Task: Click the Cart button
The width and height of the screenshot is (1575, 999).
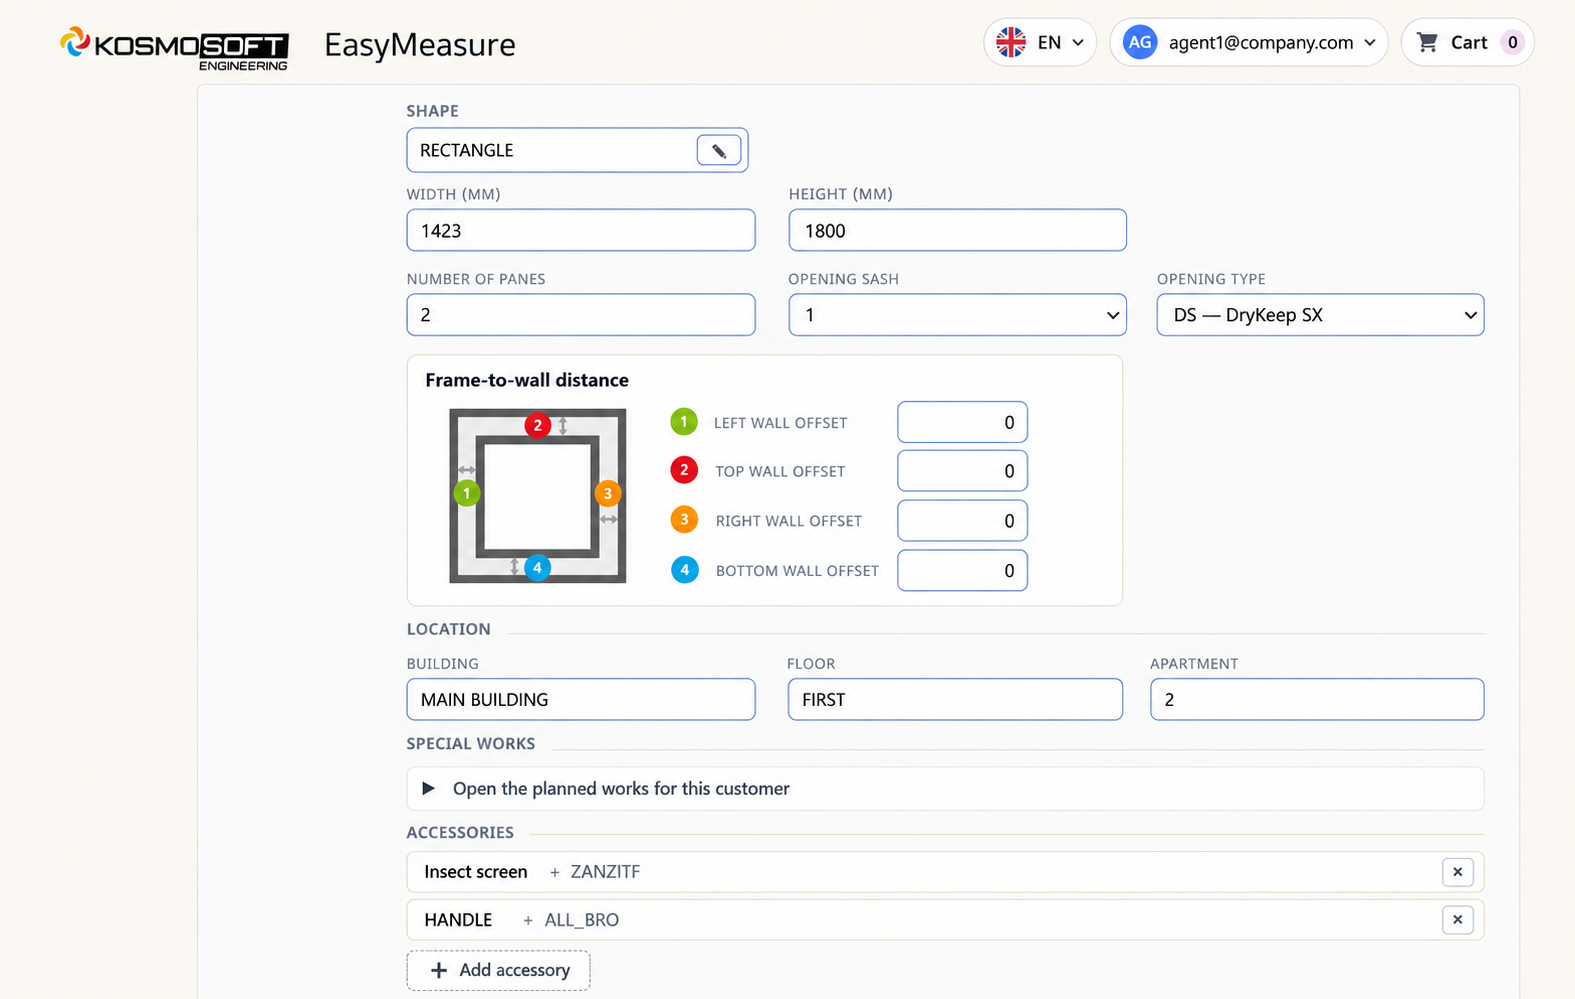Action: [x=1468, y=42]
